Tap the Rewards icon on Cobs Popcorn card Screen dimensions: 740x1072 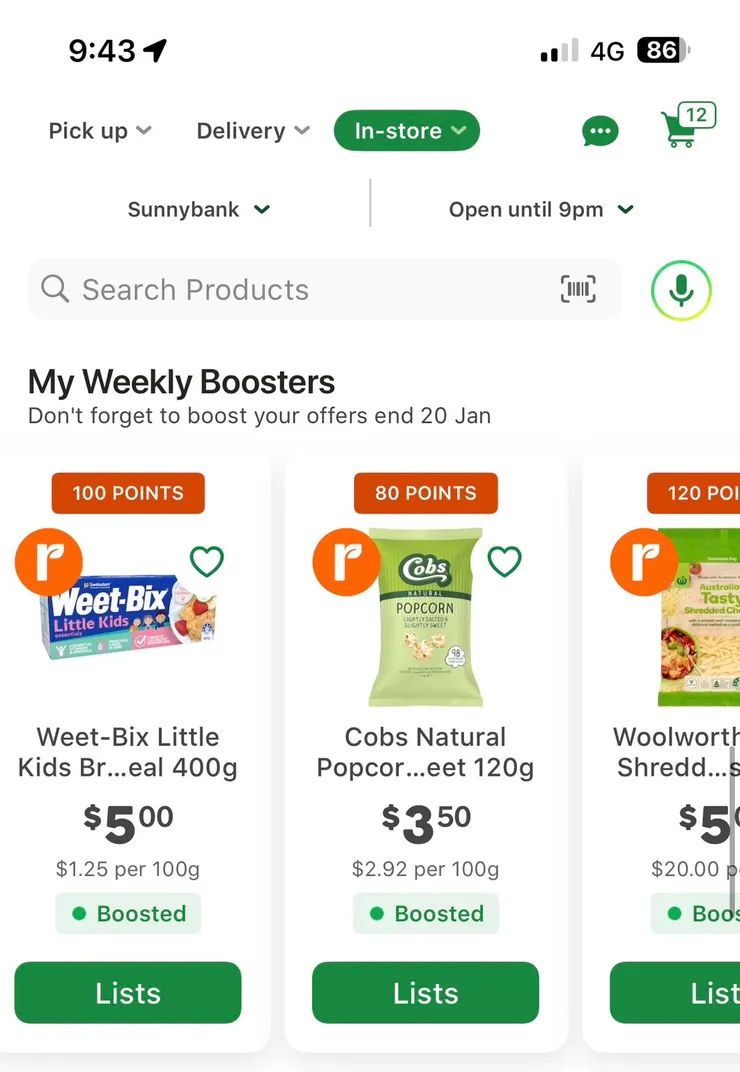[346, 562]
